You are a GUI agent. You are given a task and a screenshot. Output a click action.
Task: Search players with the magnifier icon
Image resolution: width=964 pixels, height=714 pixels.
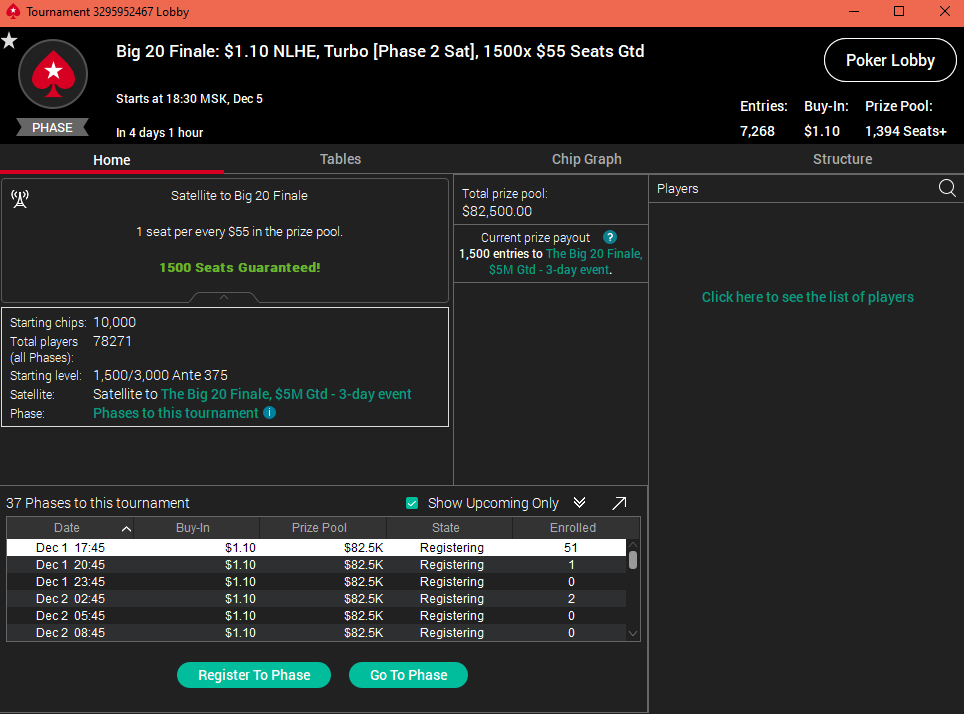click(947, 188)
